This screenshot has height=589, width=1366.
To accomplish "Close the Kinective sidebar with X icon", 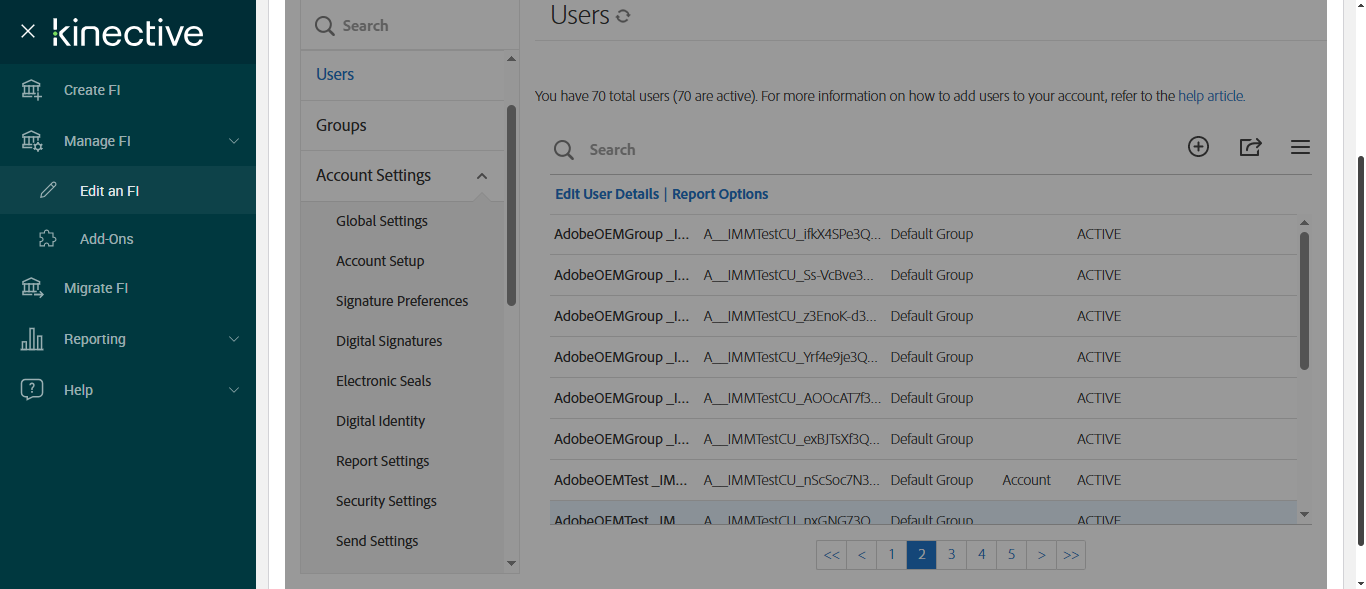I will 28,32.
